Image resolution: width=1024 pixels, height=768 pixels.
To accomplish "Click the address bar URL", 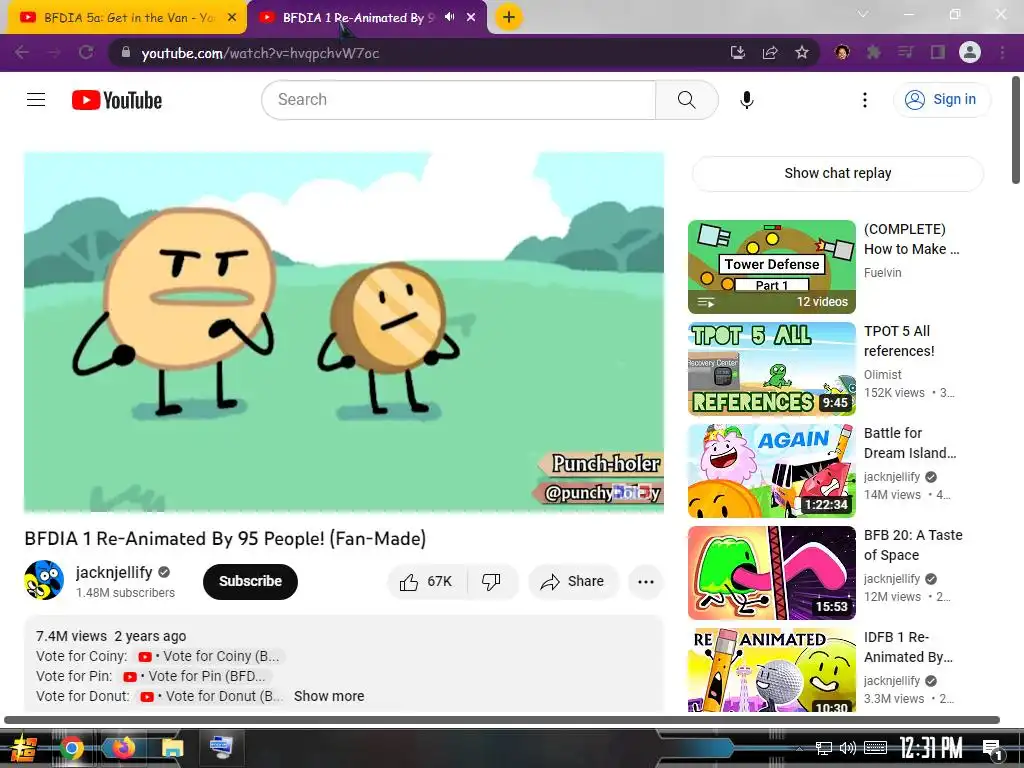I will 260,53.
